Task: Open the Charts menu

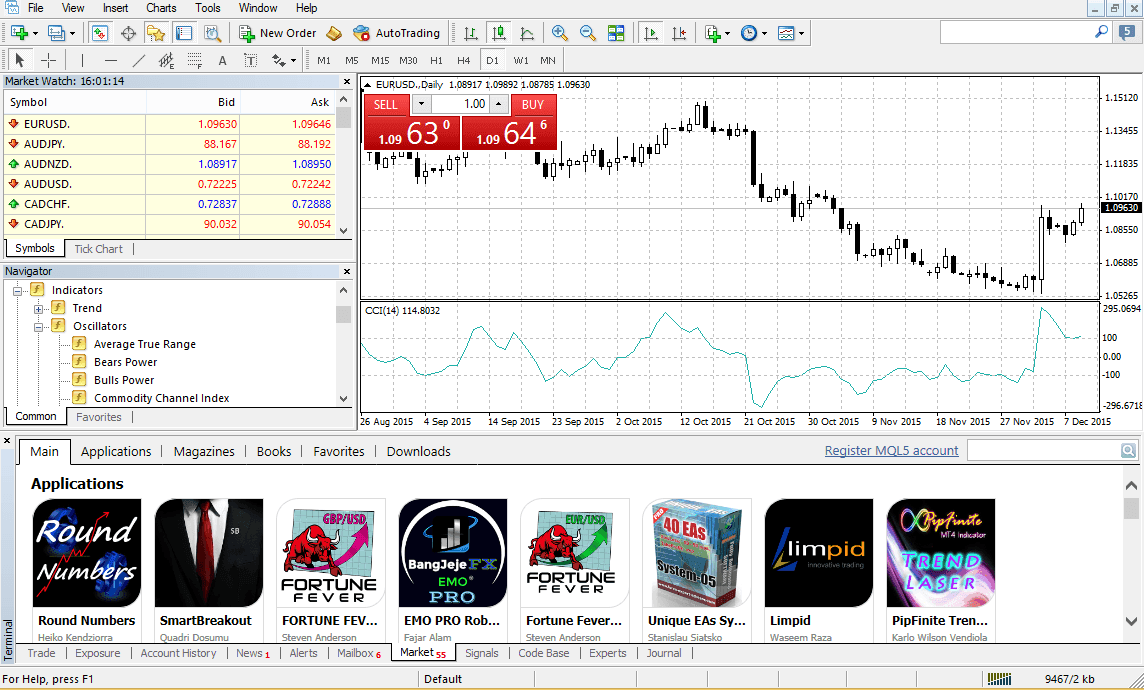Action: (x=161, y=8)
